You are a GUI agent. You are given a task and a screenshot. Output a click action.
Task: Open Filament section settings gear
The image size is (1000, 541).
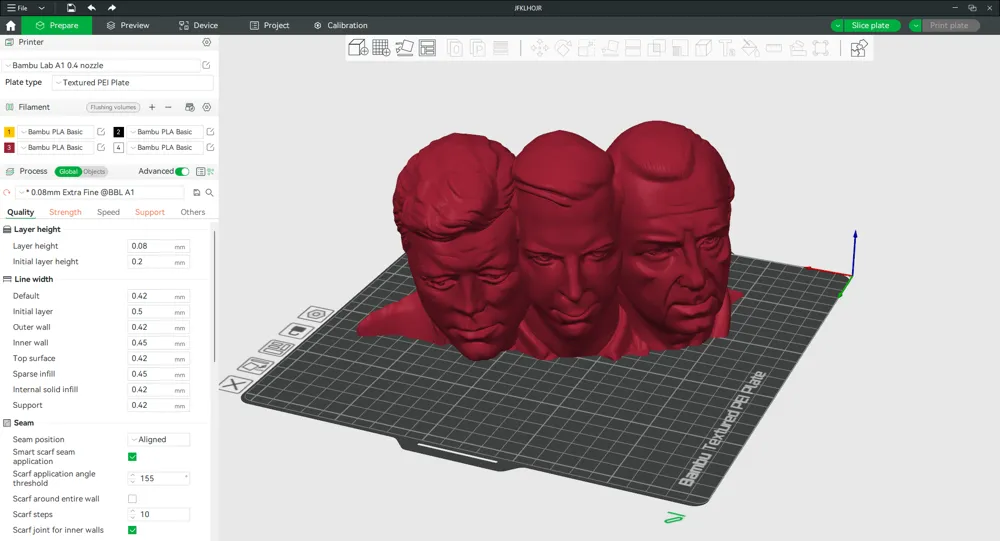207,107
